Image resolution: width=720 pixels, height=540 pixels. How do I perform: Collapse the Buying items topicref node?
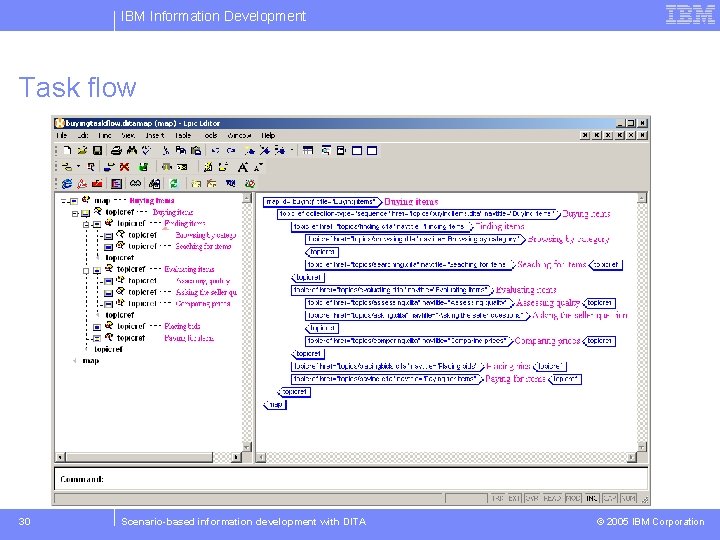75,213
